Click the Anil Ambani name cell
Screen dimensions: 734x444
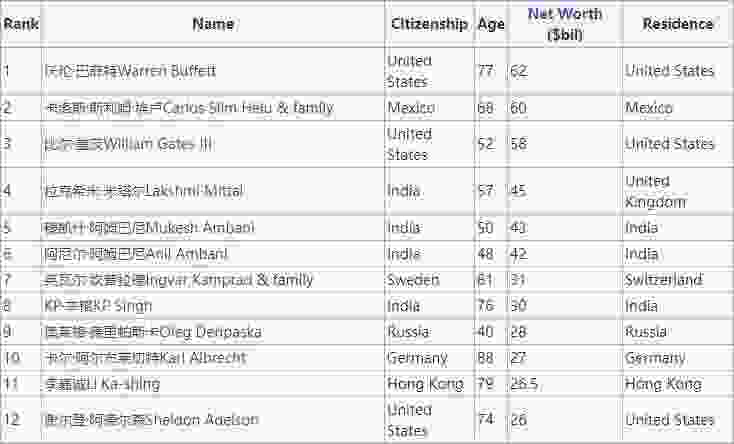(x=137, y=254)
